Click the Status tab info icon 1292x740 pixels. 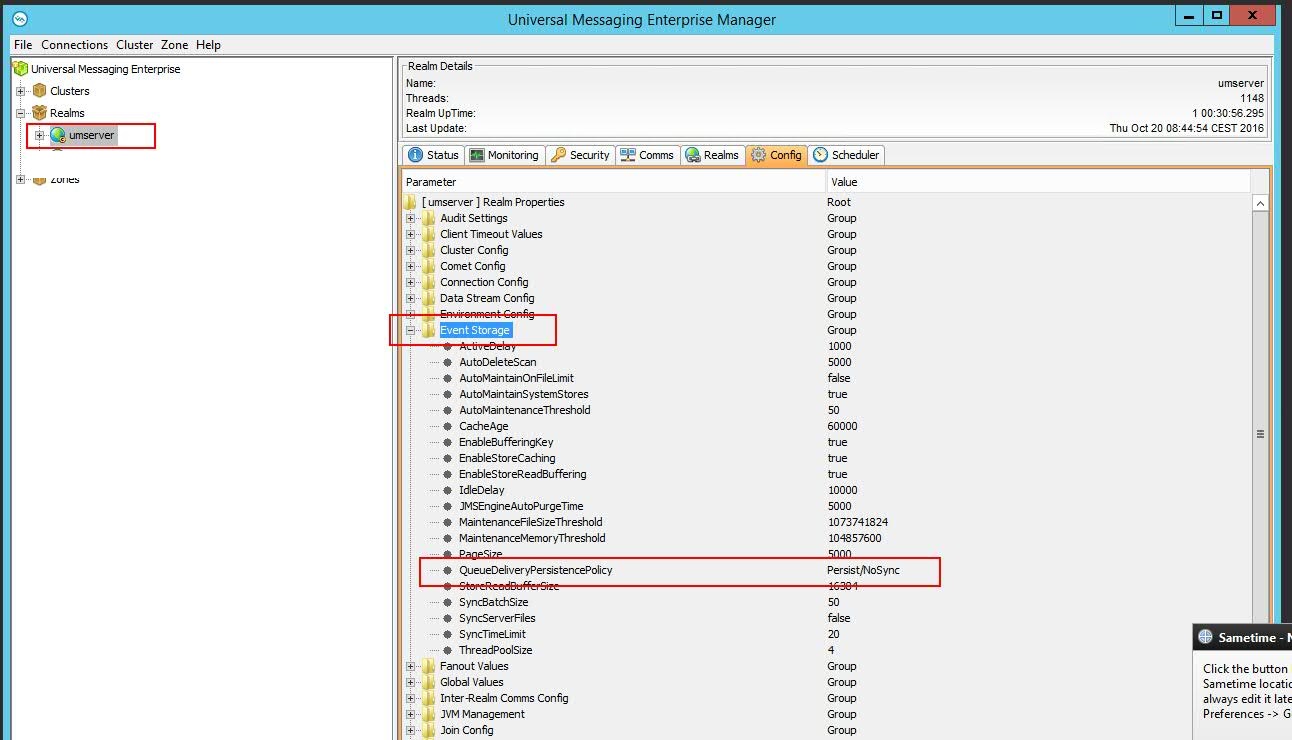(416, 155)
